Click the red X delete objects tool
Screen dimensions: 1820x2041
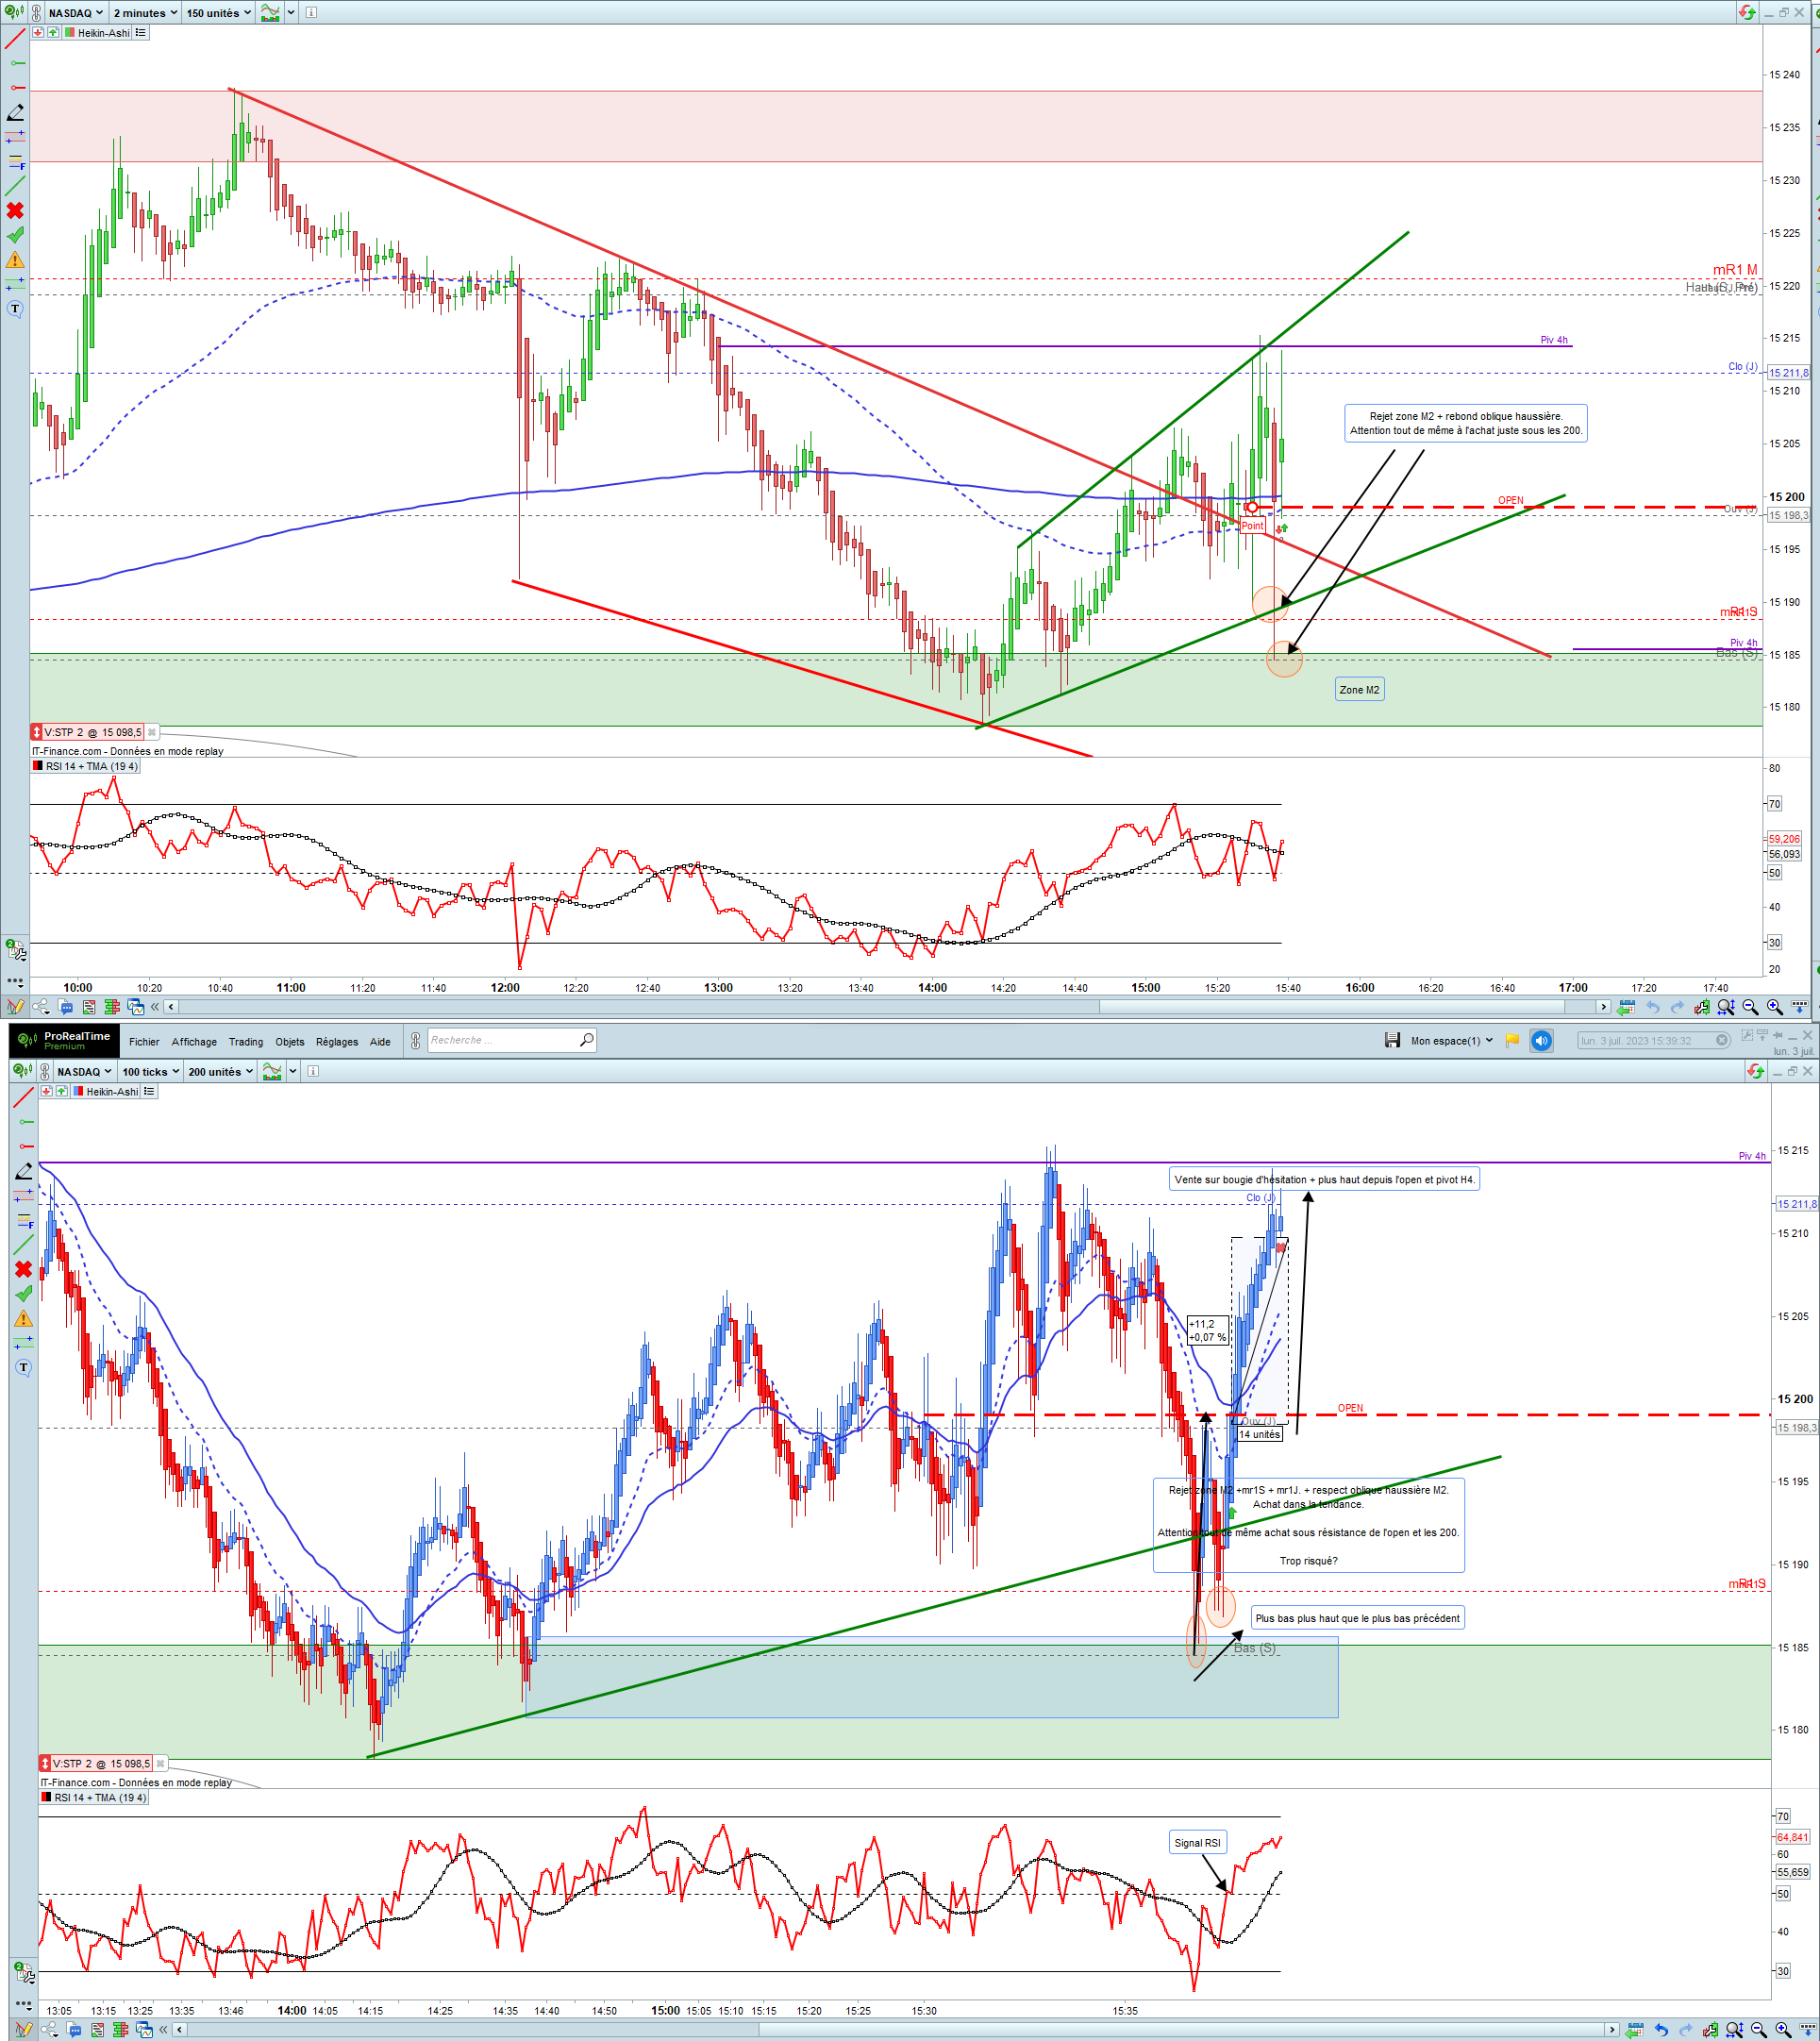tap(15, 210)
